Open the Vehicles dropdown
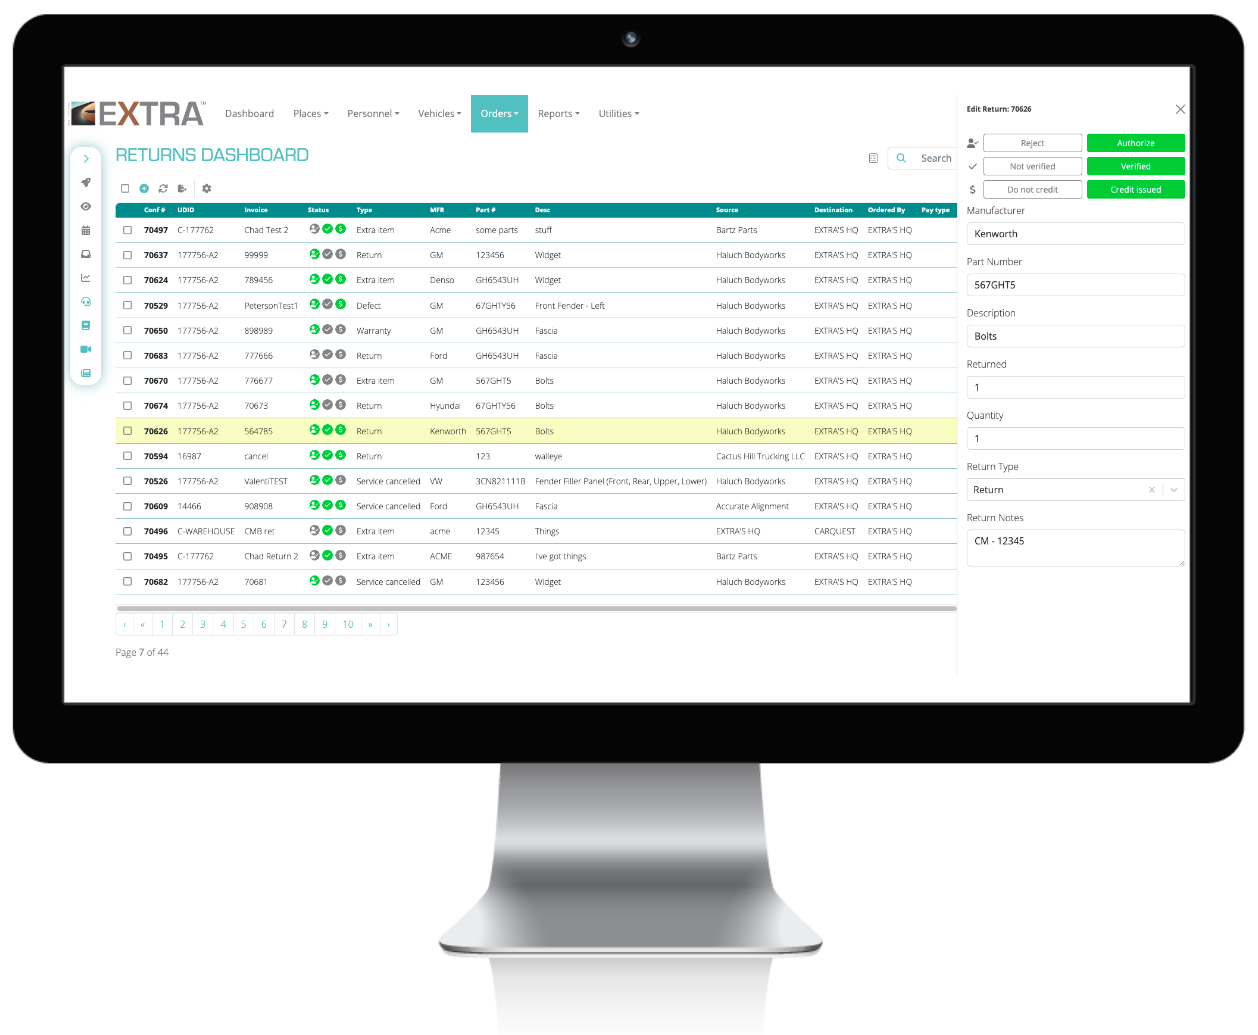The image size is (1258, 1035). [x=439, y=113]
